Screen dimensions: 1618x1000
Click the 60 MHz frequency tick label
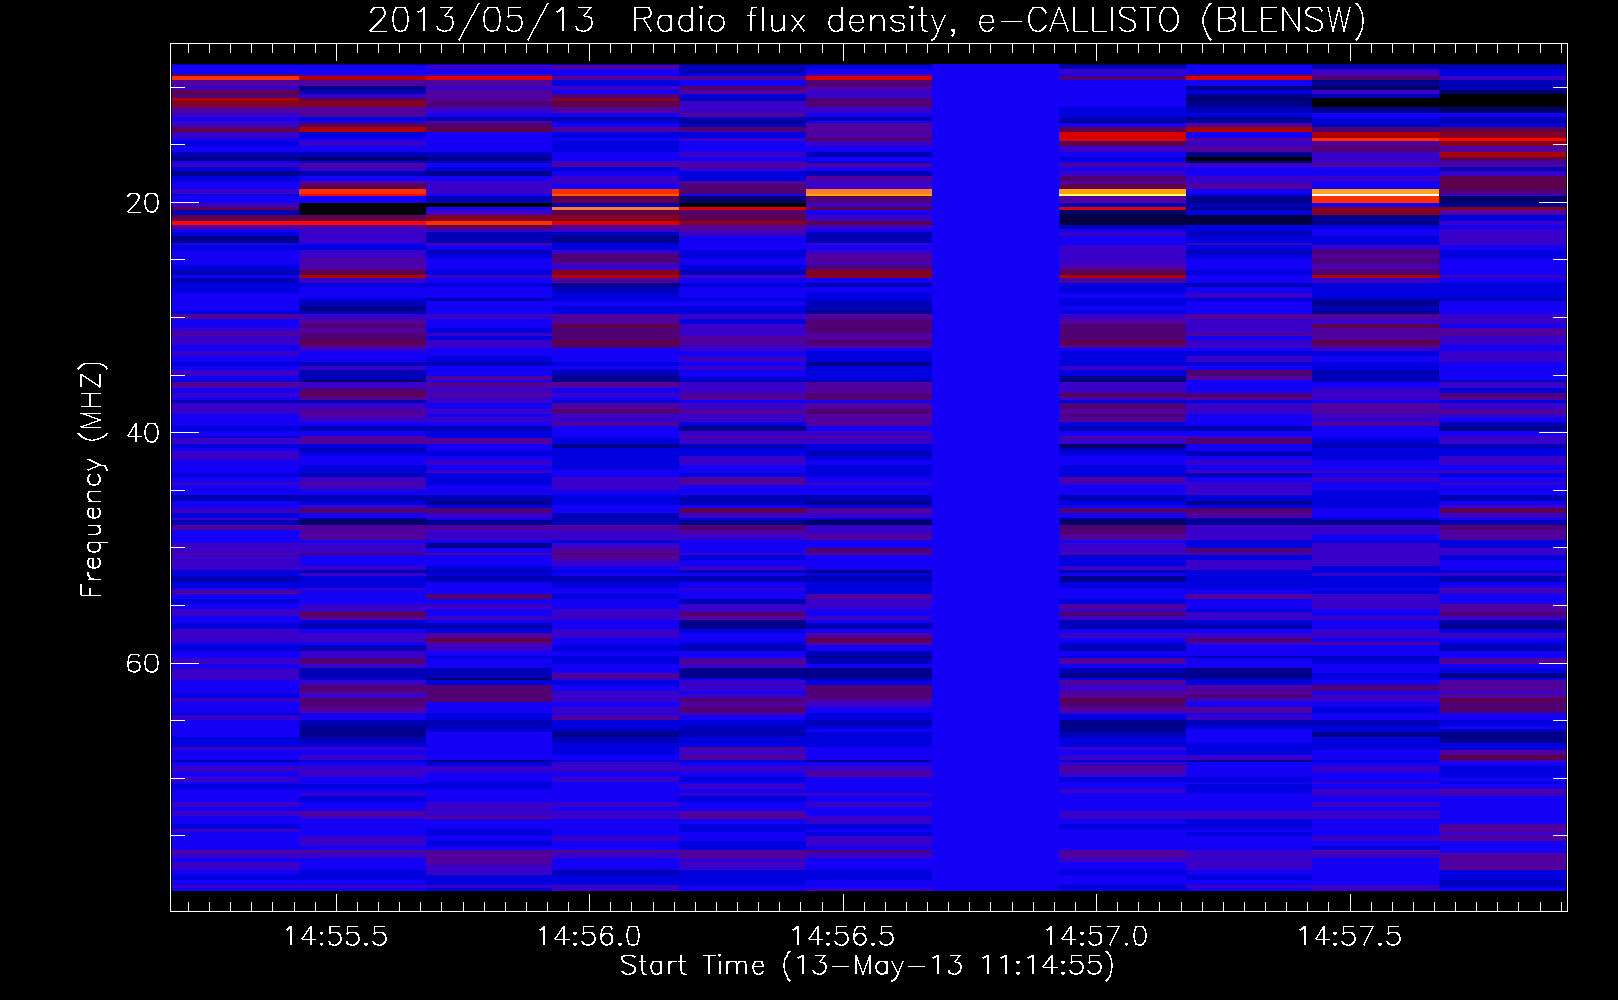click(x=143, y=664)
